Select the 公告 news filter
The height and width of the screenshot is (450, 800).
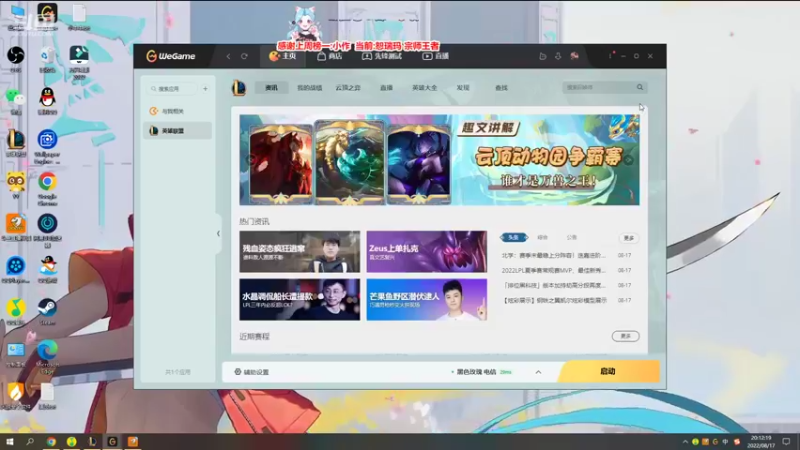click(x=571, y=237)
